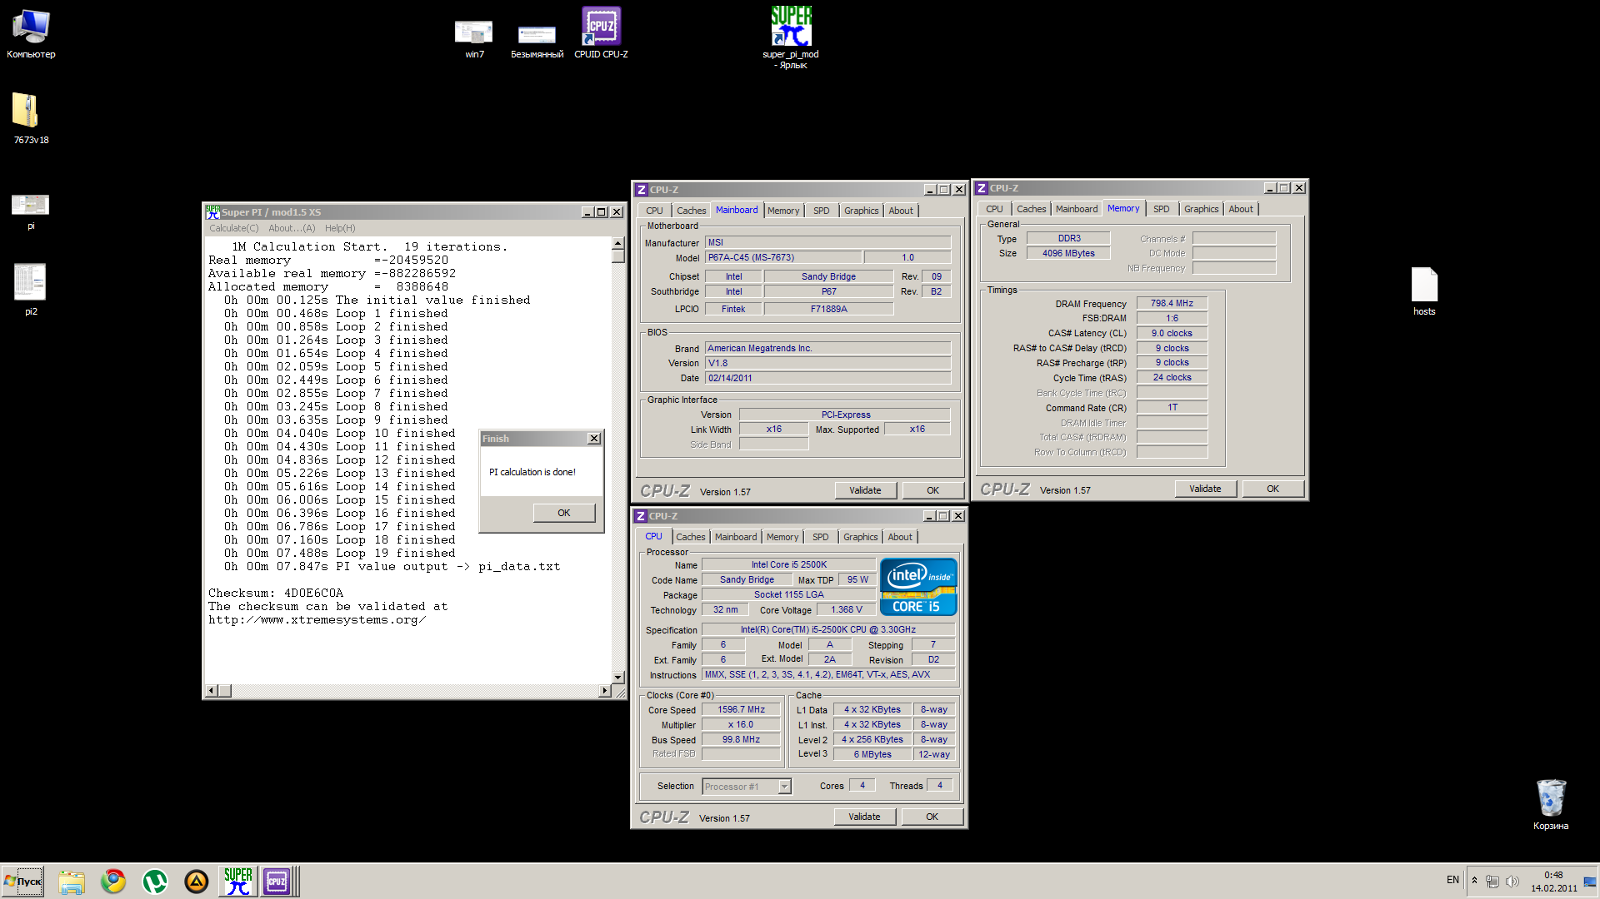This screenshot has height=899, width=1600.
Task: Click the 4096 MBytes size value
Action: coord(1068,253)
